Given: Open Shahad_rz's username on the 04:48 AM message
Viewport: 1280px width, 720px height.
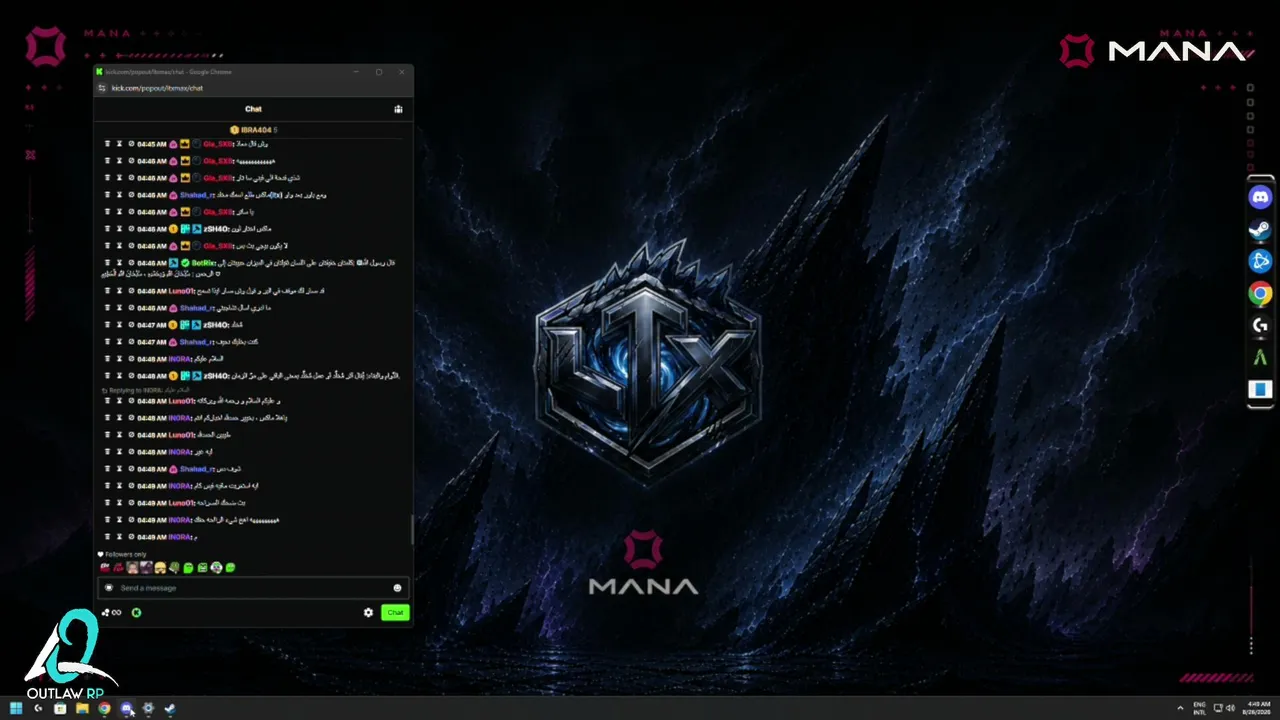Looking at the screenshot, I should click(196, 469).
